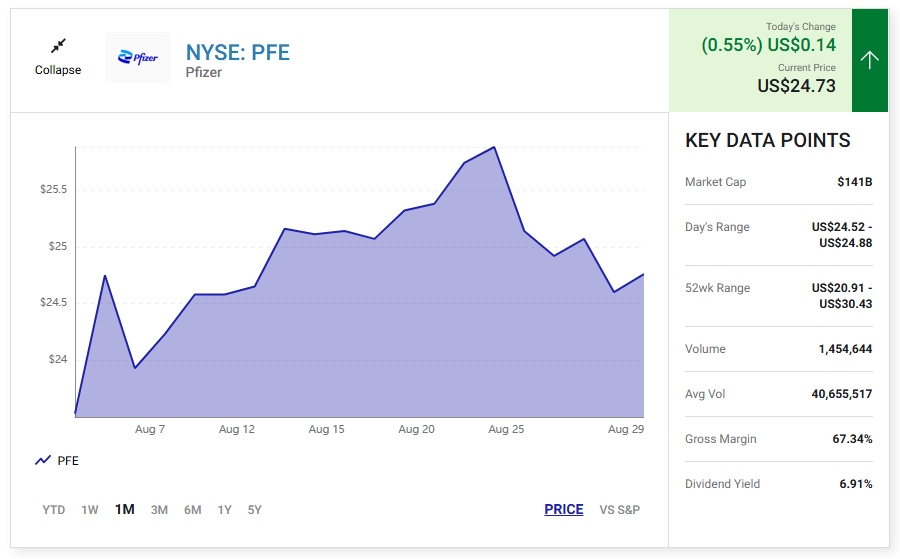Select the 6M time range
Image resolution: width=900 pixels, height=559 pixels.
pyautogui.click(x=193, y=510)
